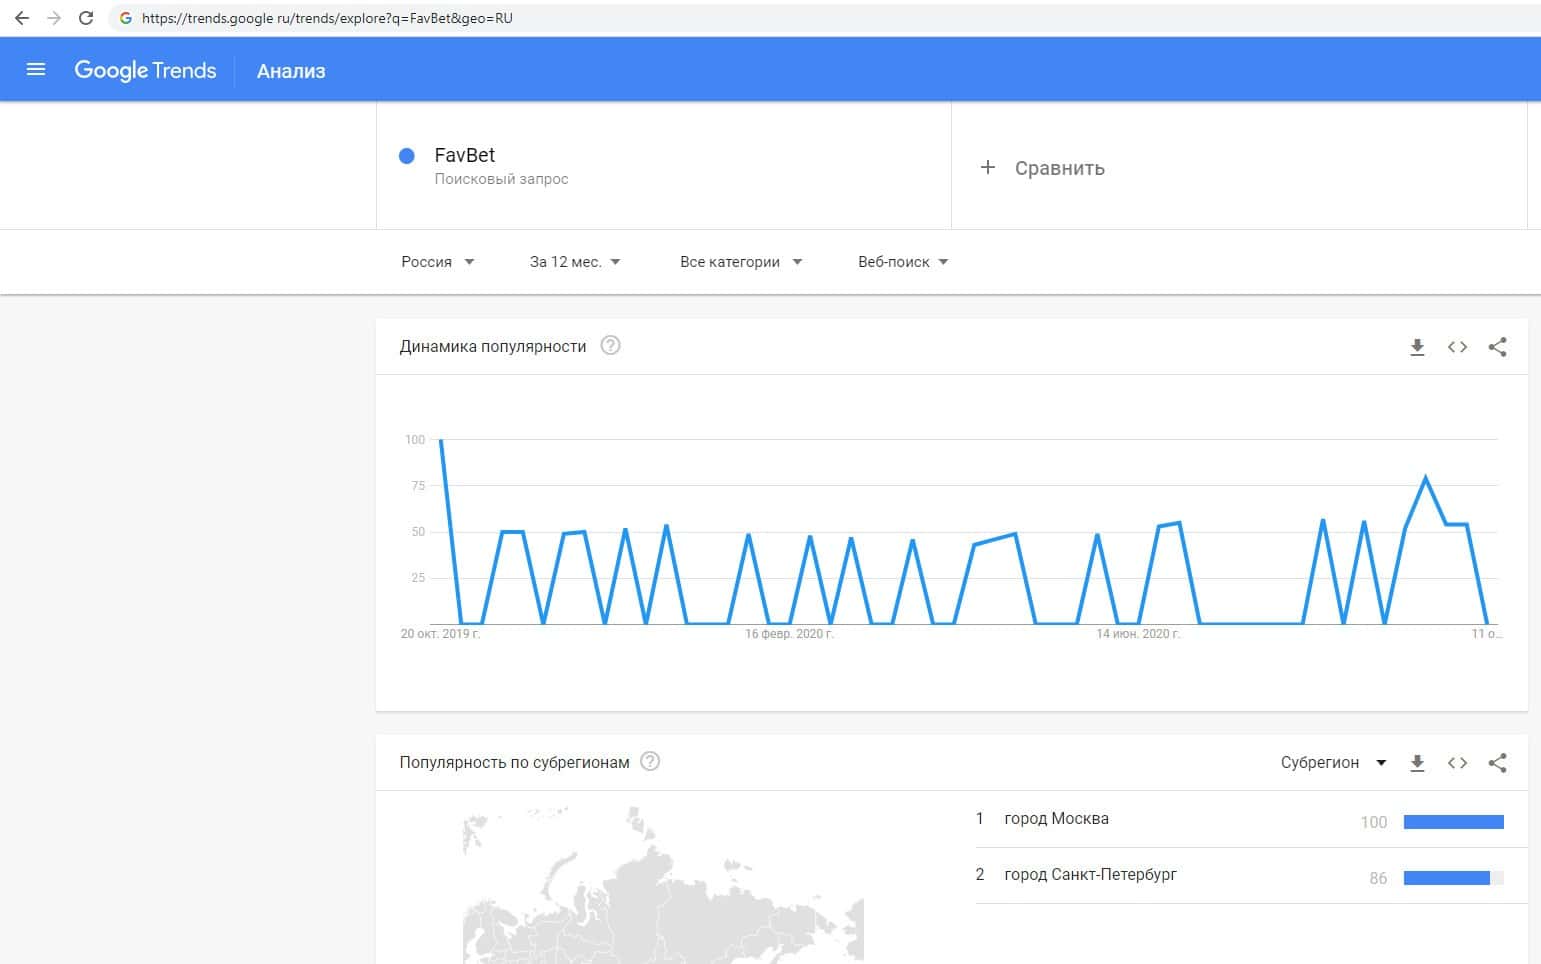Image resolution: width=1541 pixels, height=964 pixels.
Task: Expand the Все категории dropdown
Action: [x=741, y=262]
